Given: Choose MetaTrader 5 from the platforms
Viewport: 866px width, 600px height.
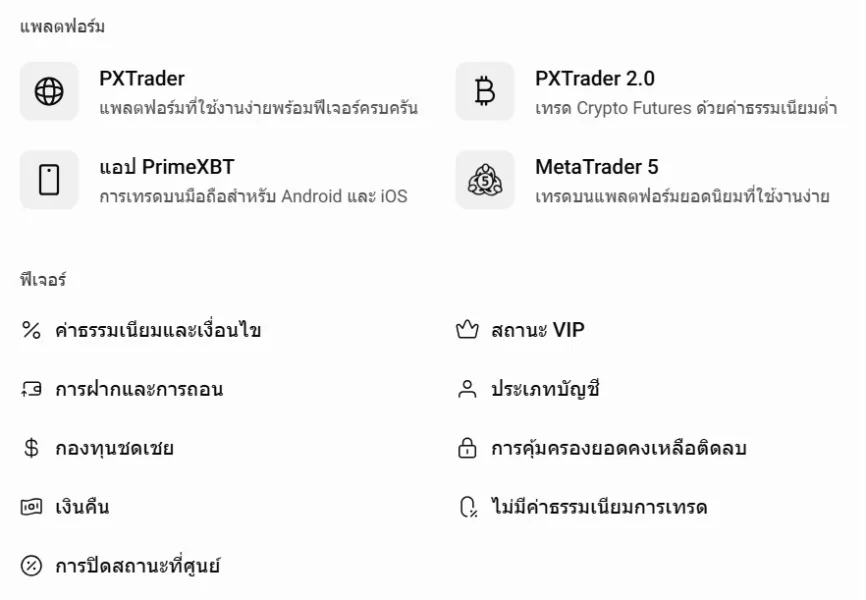Looking at the screenshot, I should (597, 167).
